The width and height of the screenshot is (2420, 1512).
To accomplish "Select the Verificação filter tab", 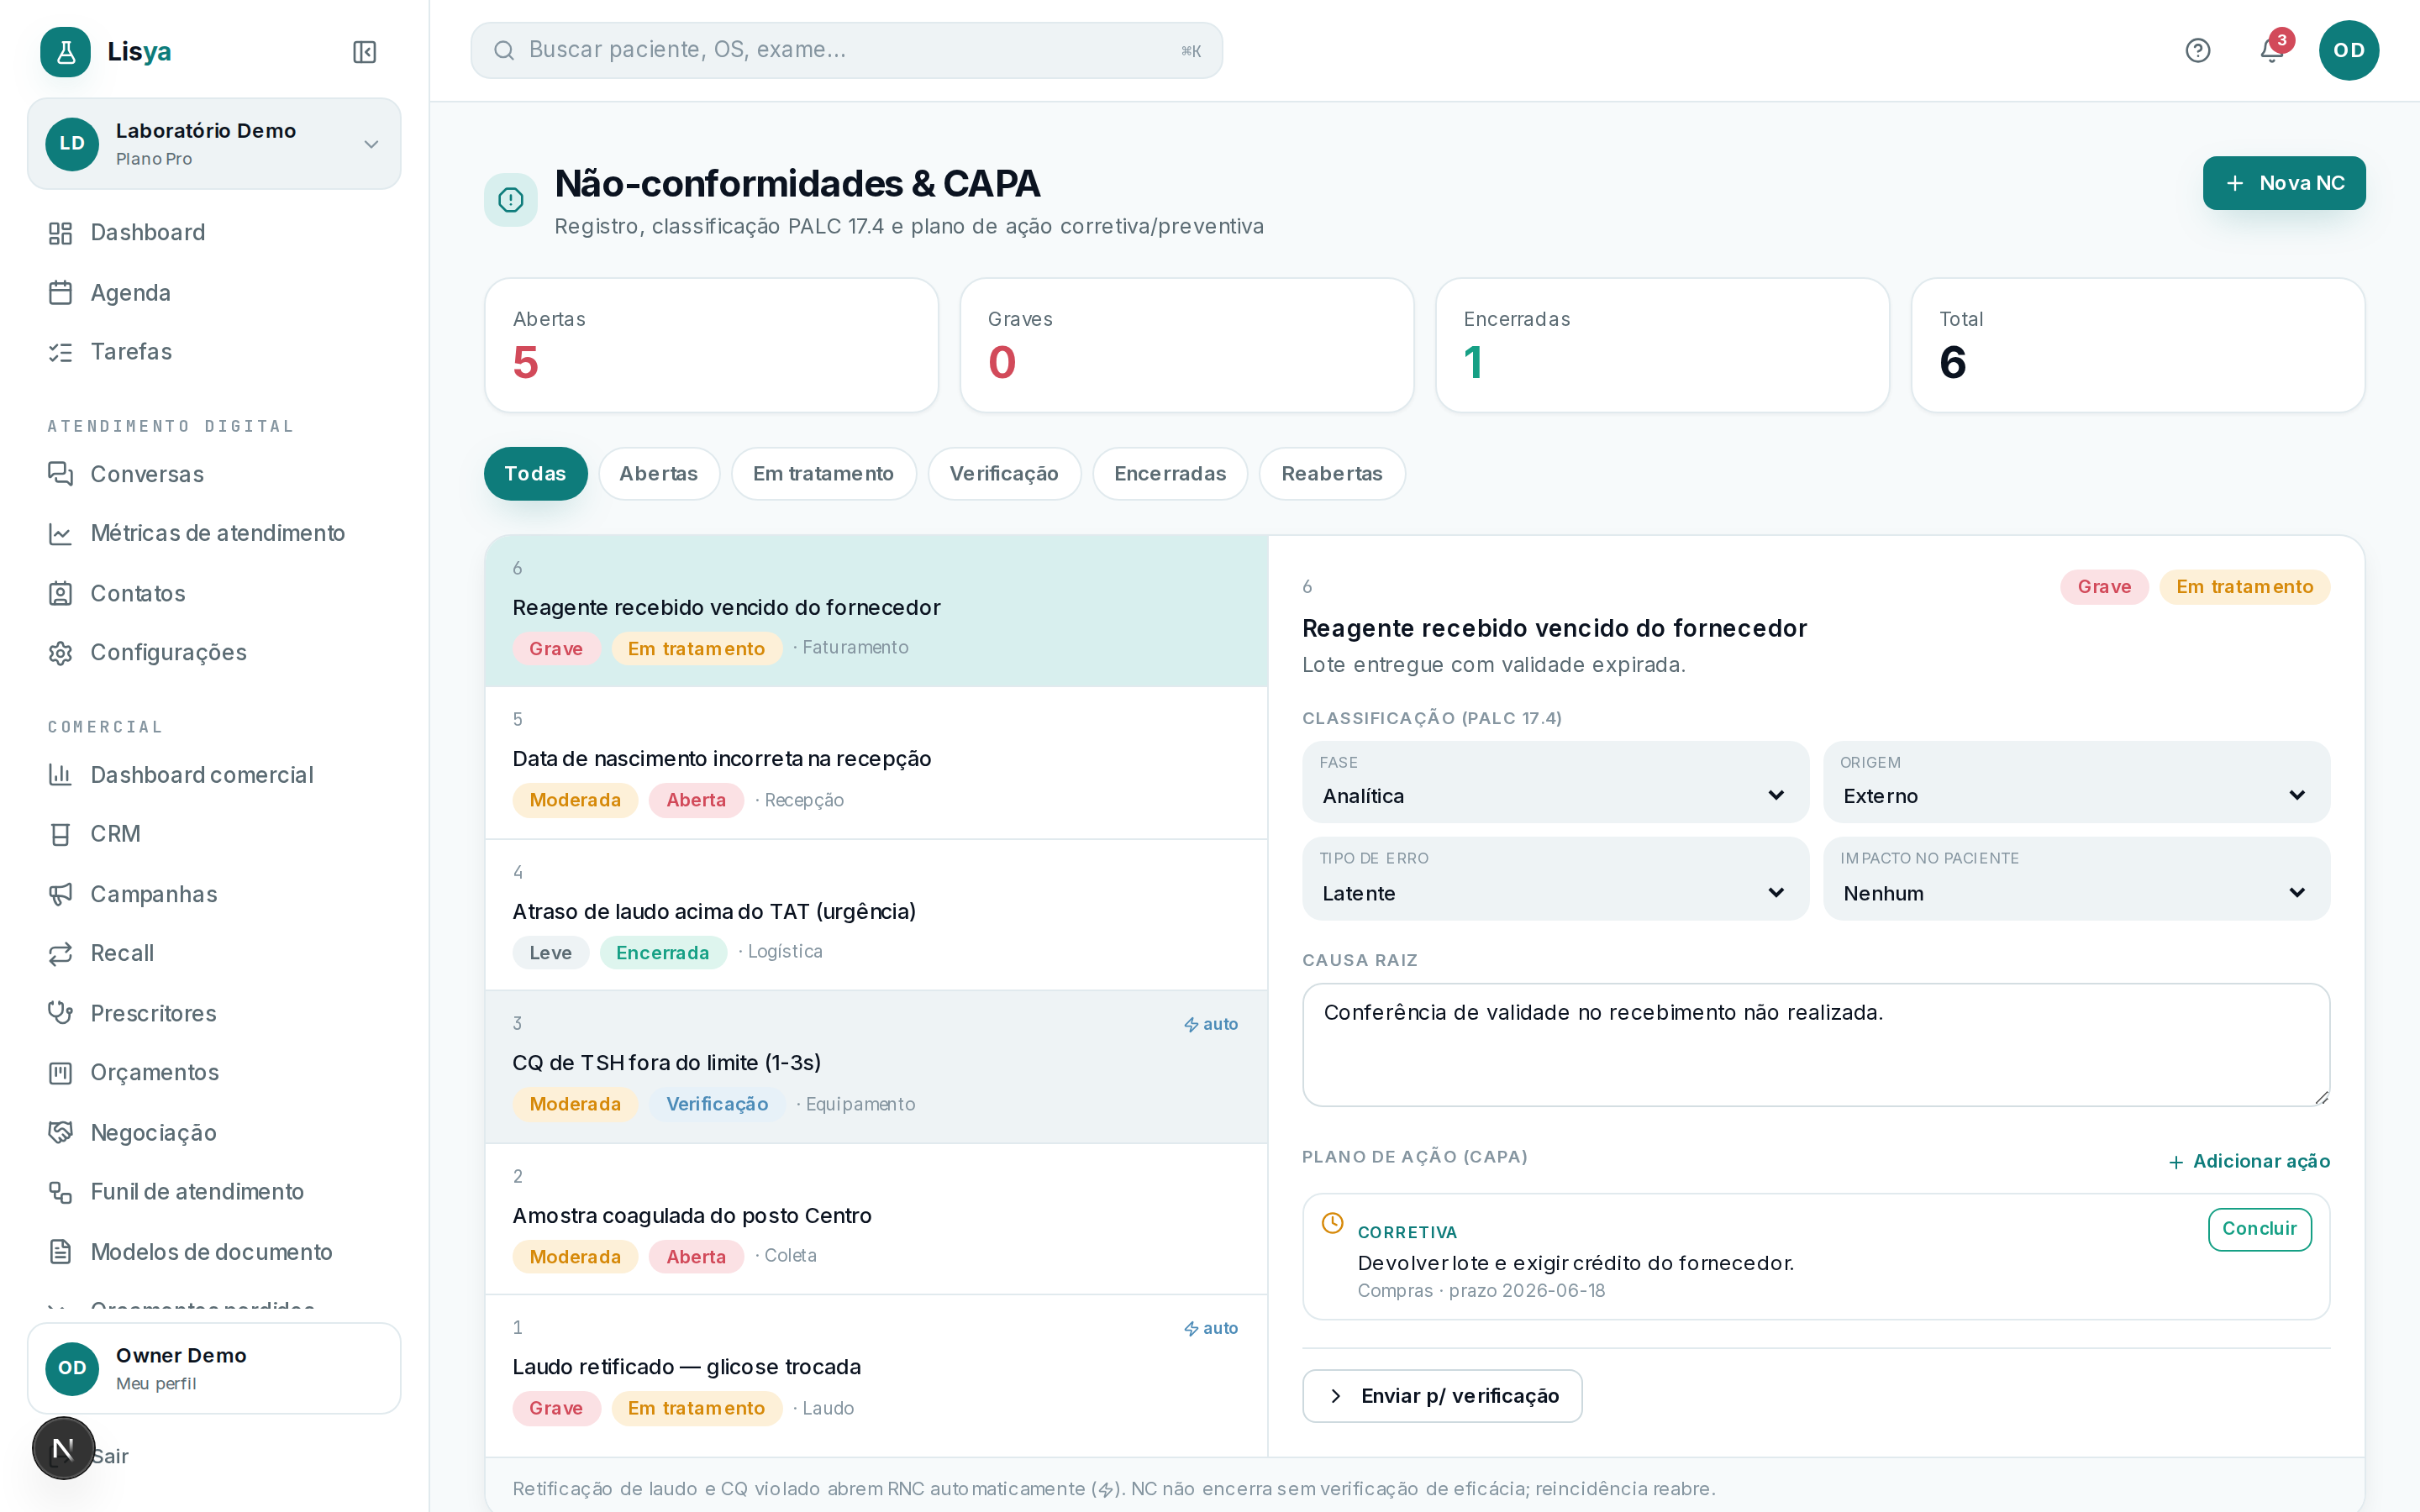I will pos(1003,473).
